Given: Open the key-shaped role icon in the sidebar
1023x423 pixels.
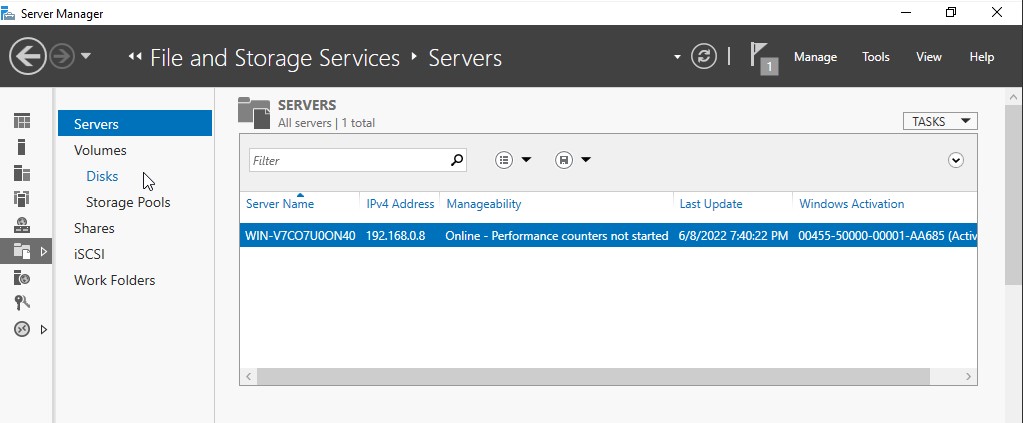Looking at the screenshot, I should coord(22,303).
